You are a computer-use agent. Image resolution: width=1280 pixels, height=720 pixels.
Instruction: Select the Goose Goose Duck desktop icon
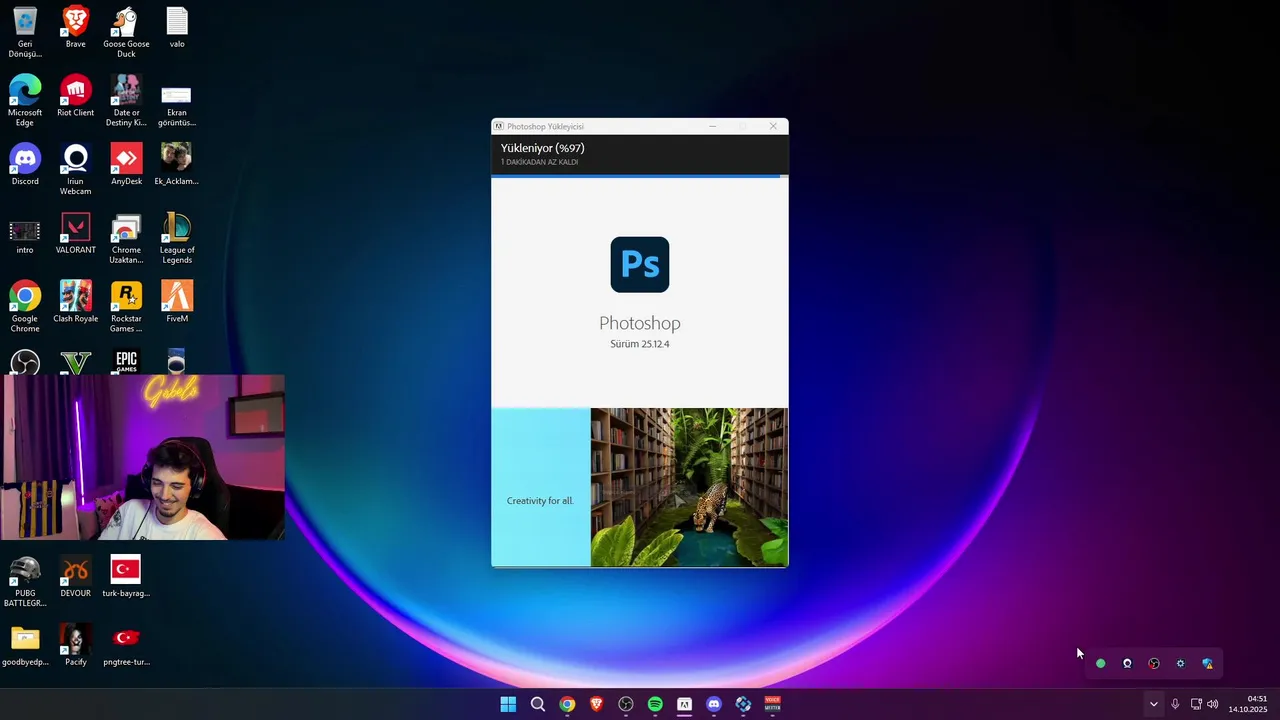click(x=126, y=22)
